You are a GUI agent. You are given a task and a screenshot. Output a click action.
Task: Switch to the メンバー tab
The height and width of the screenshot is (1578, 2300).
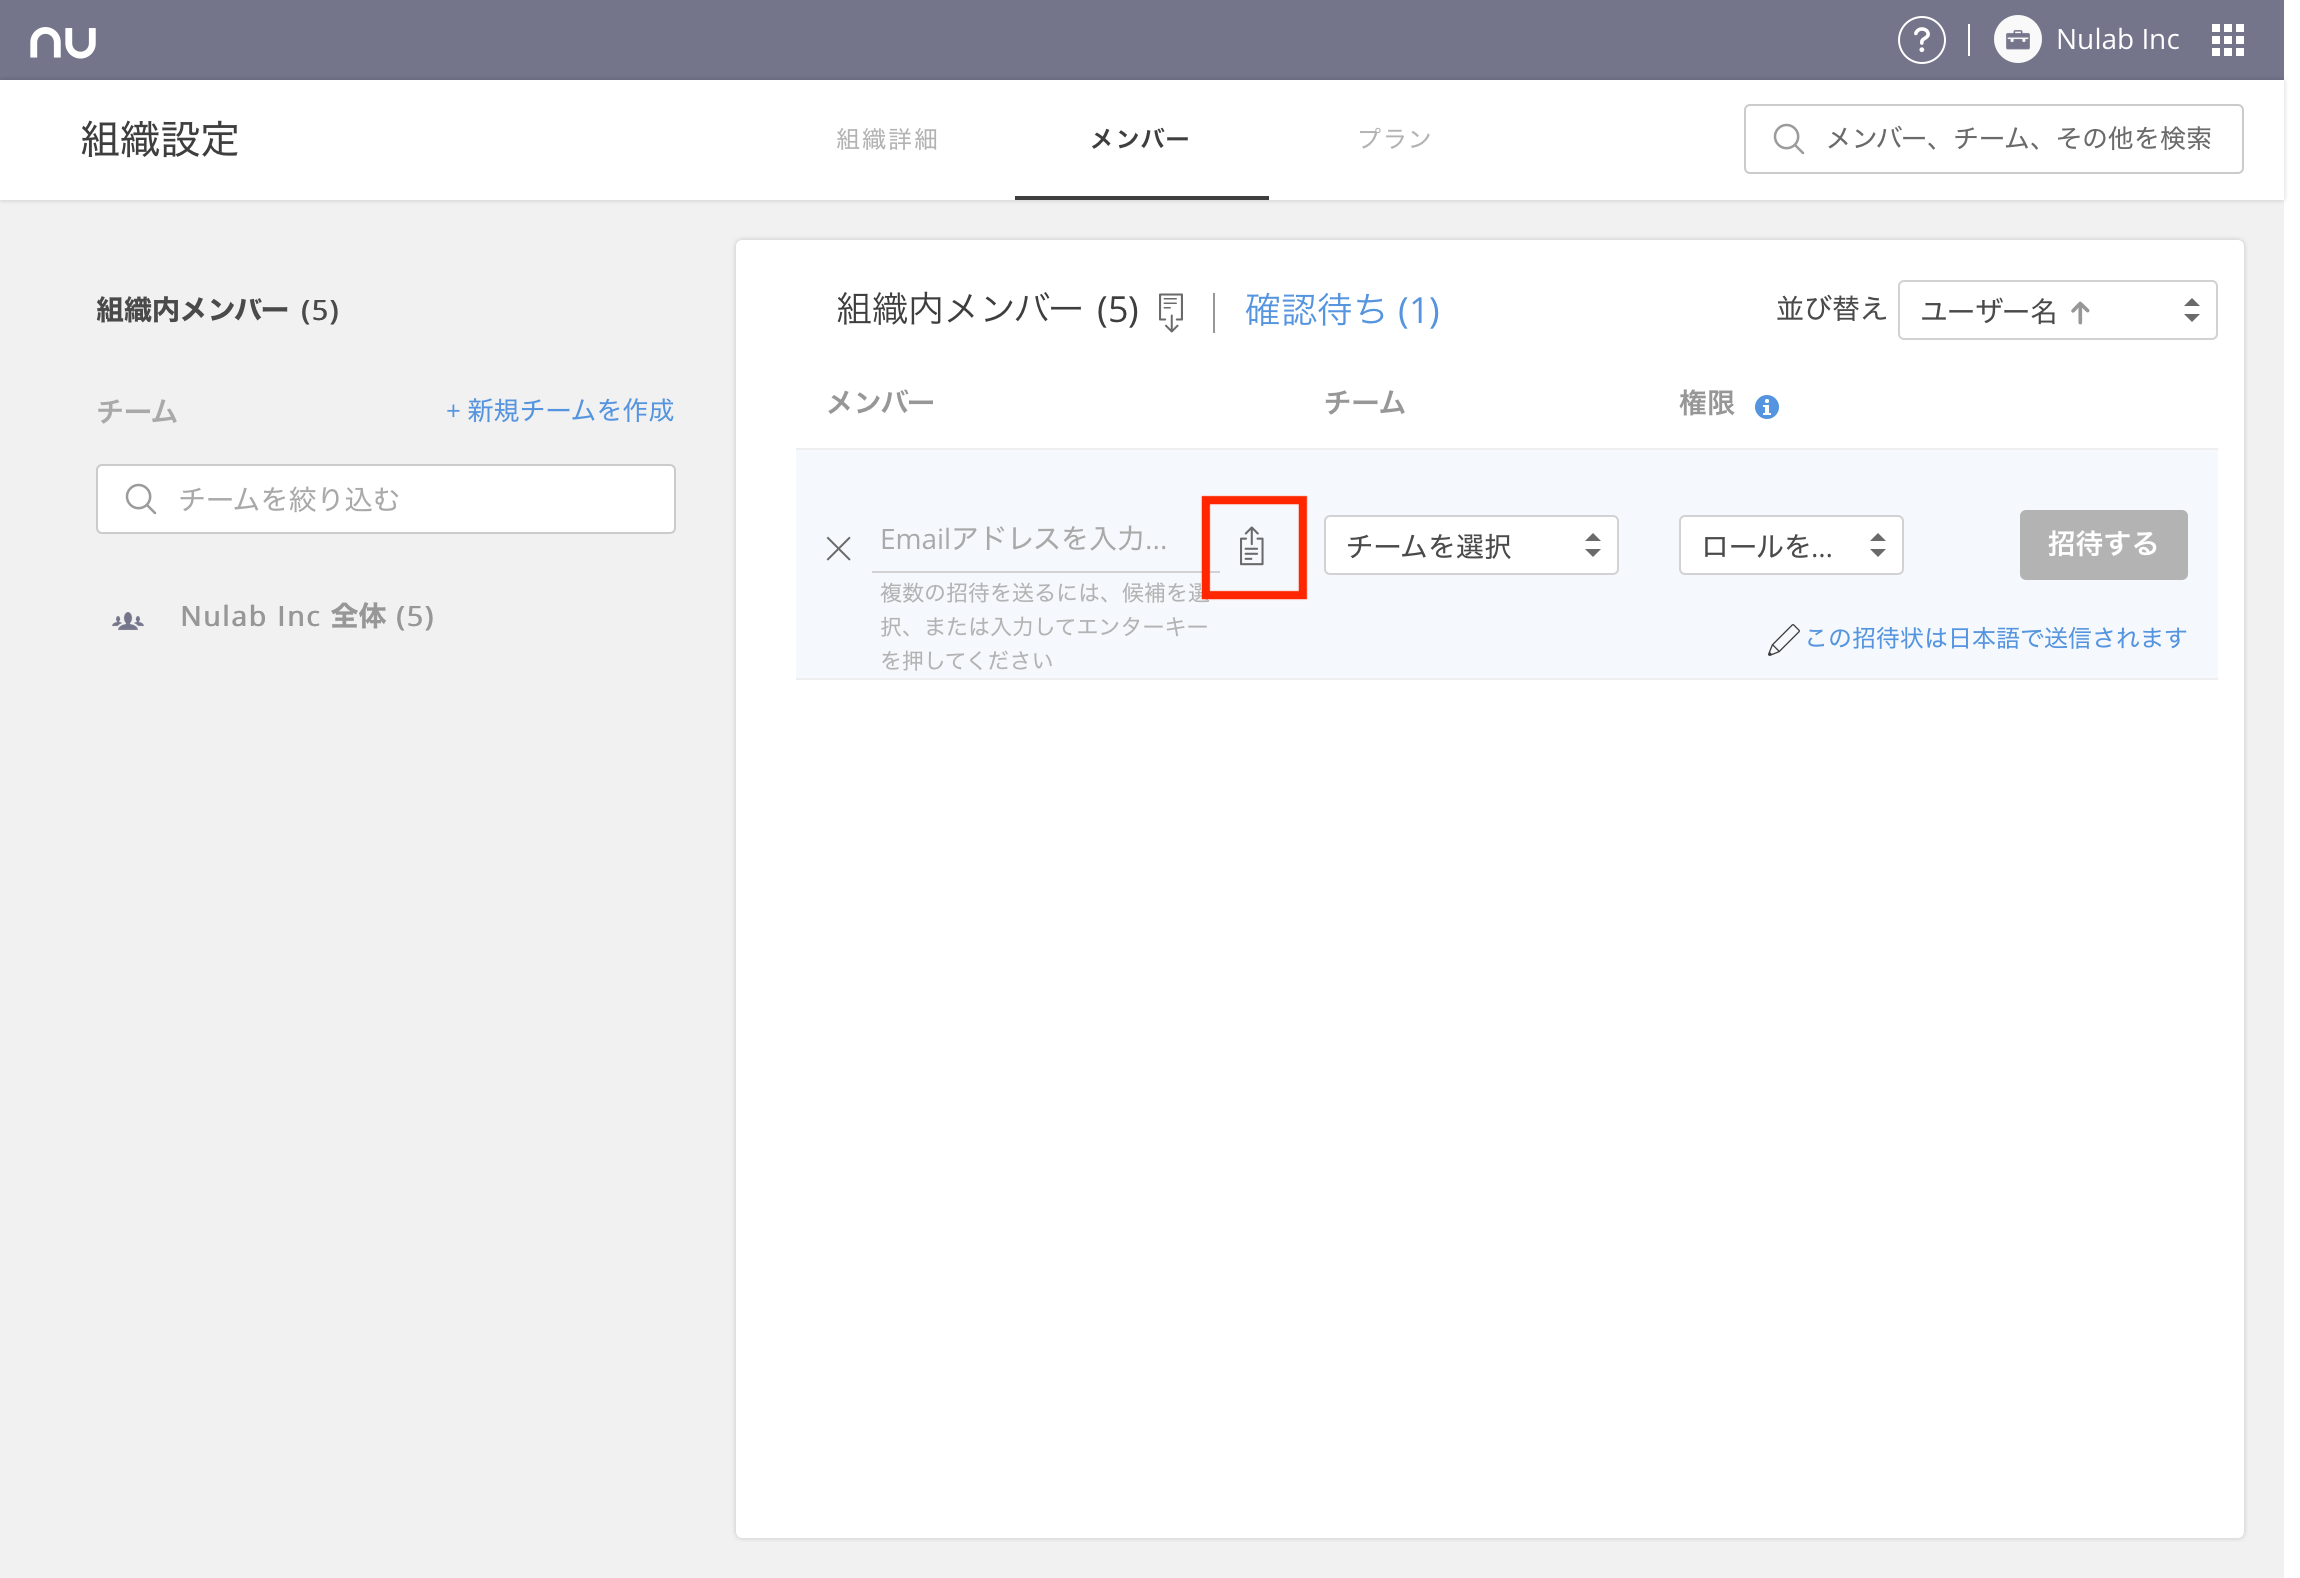pyautogui.click(x=1140, y=139)
